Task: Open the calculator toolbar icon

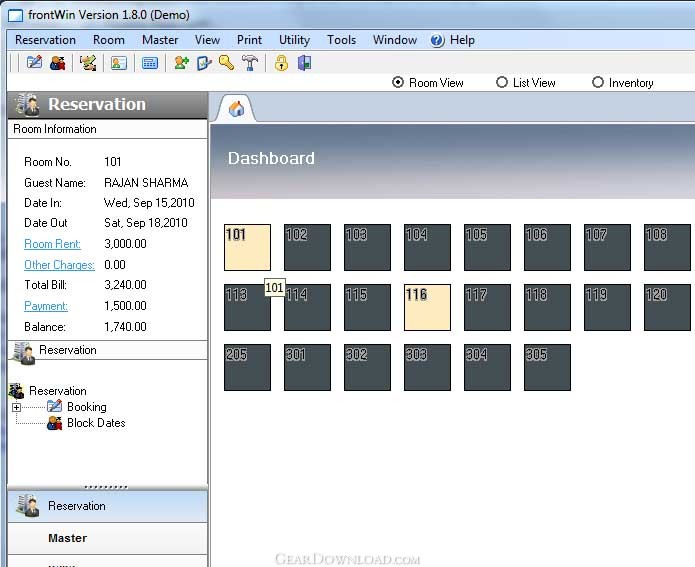Action: point(149,63)
